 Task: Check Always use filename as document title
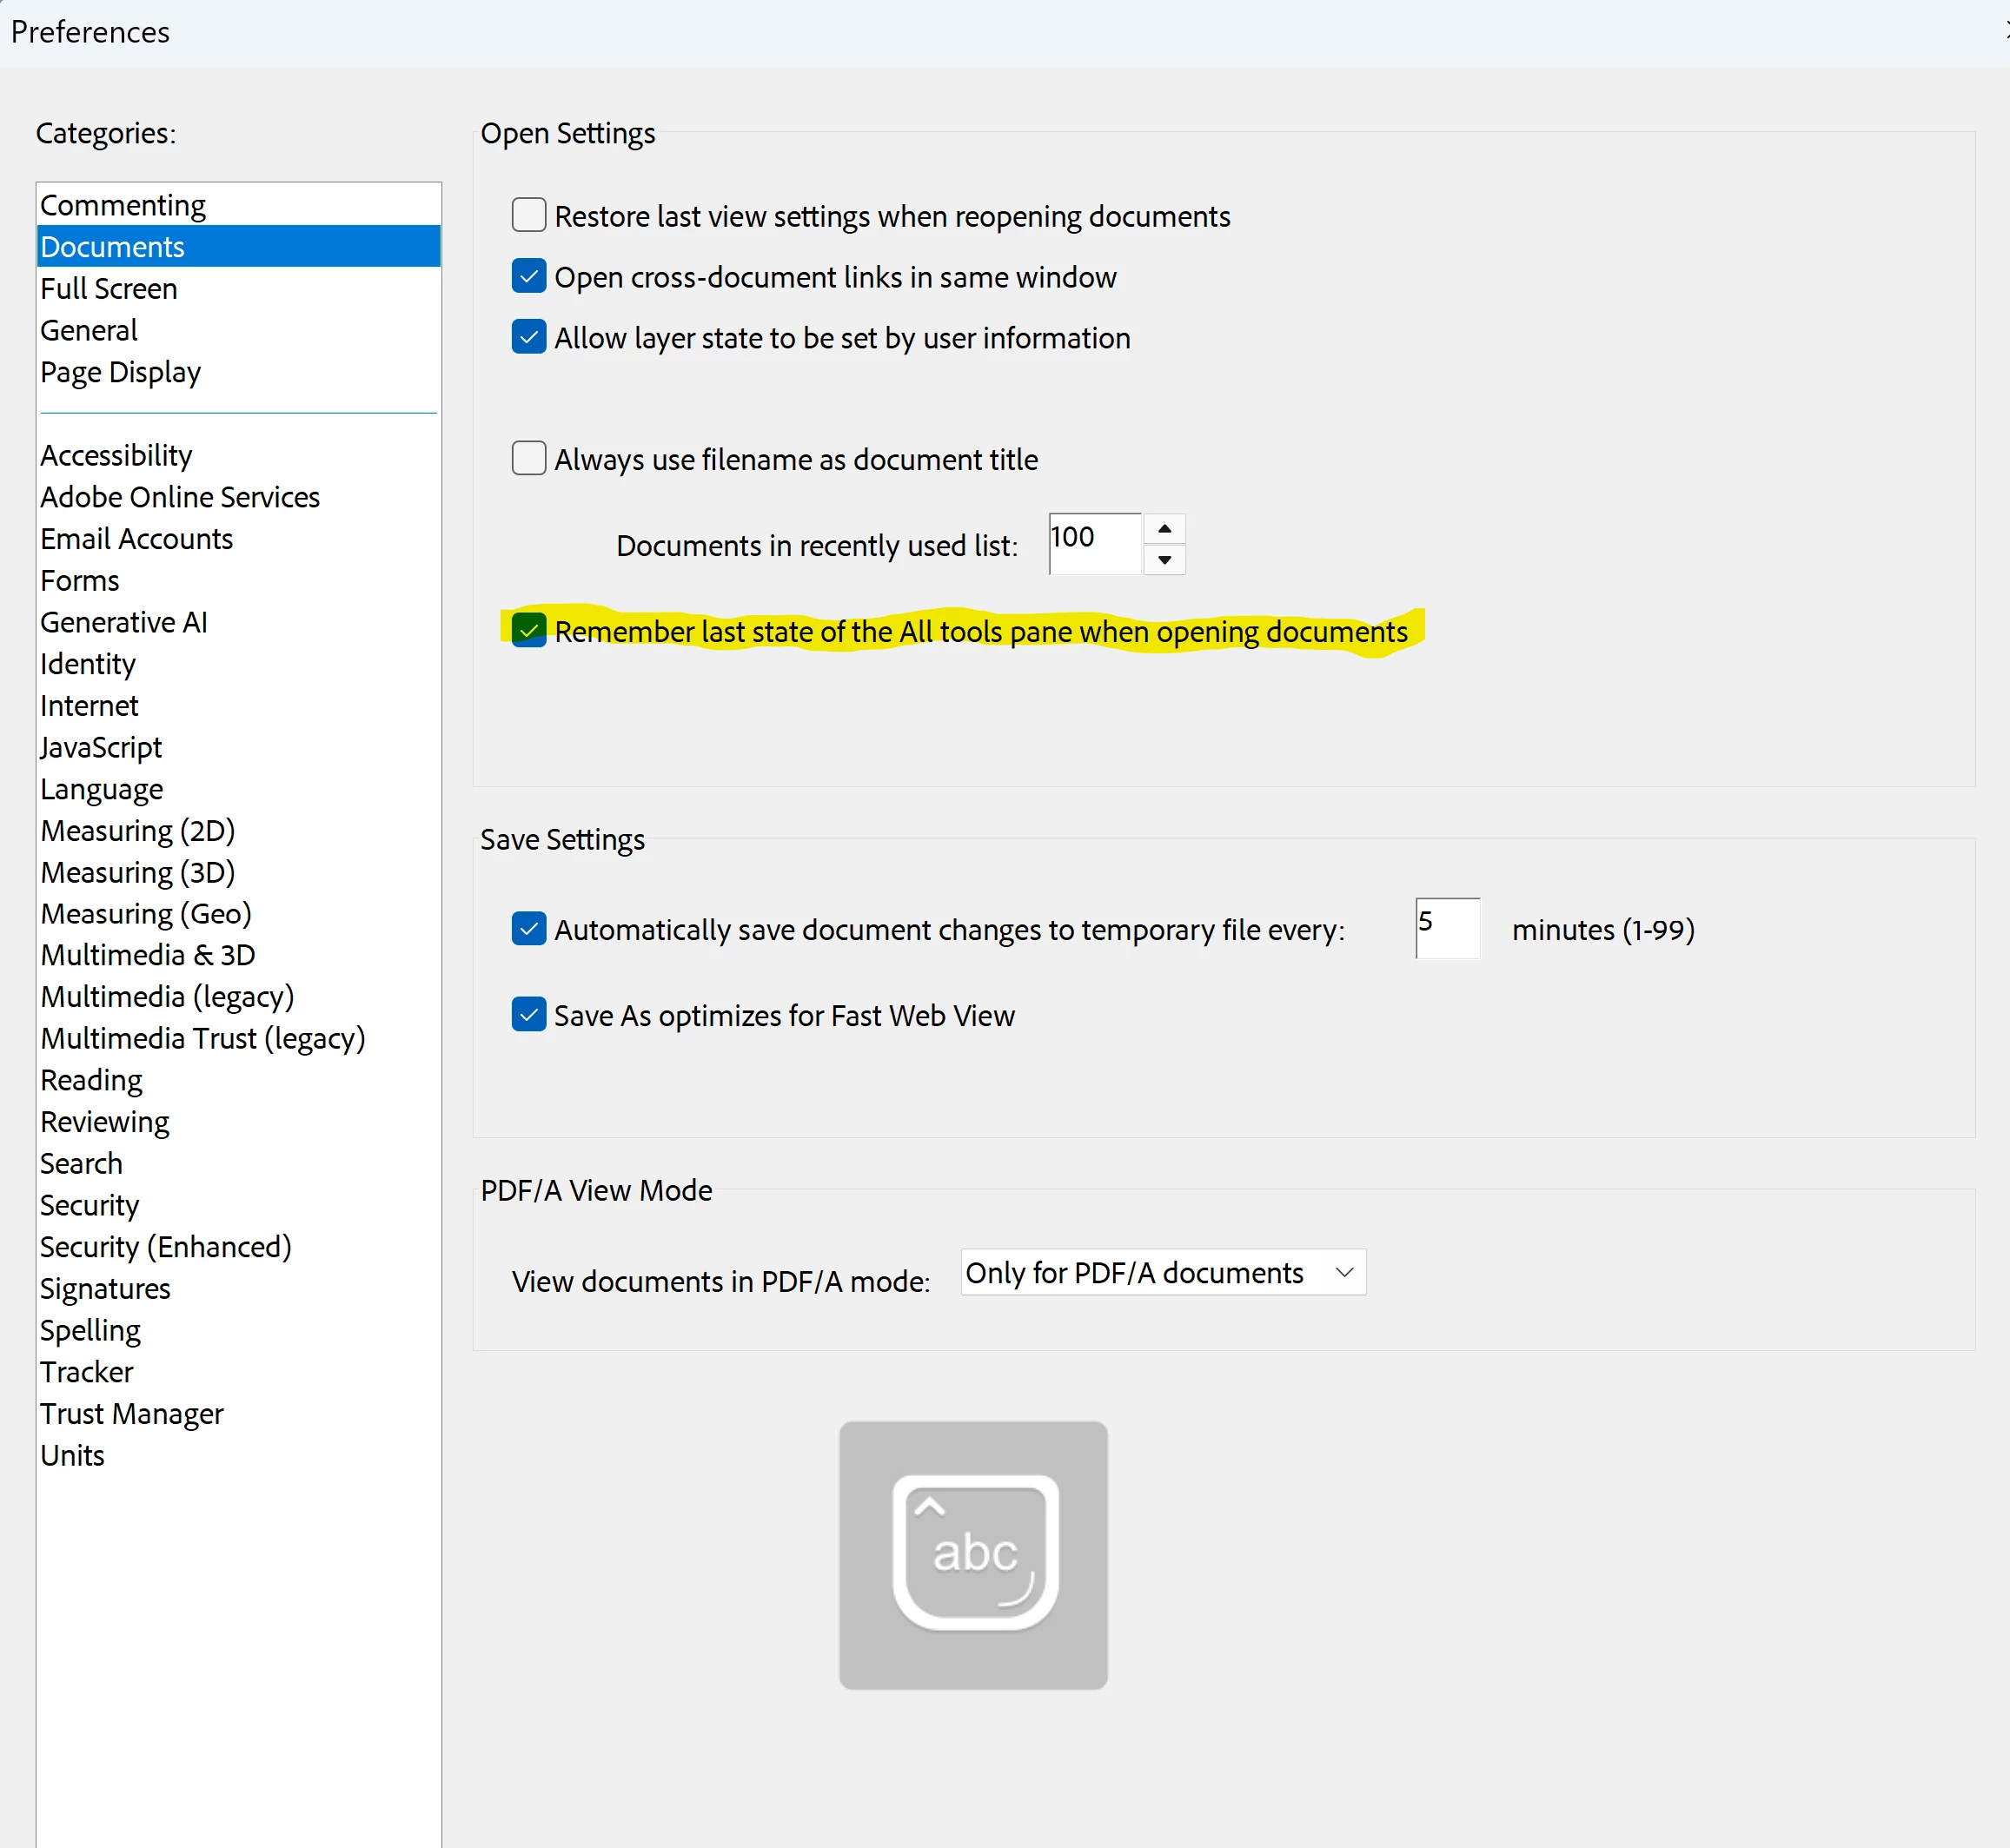[x=528, y=458]
